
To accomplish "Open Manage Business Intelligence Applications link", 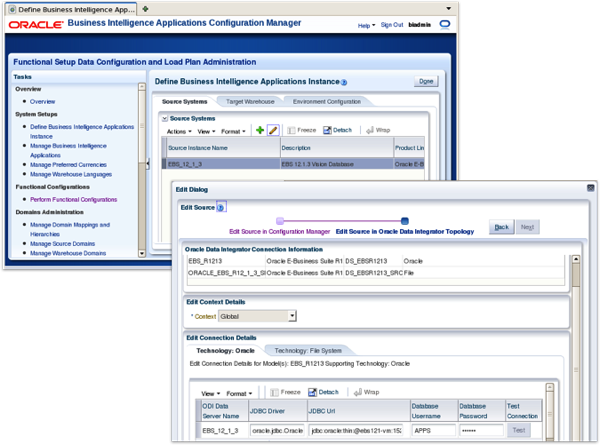I will coord(68,150).
